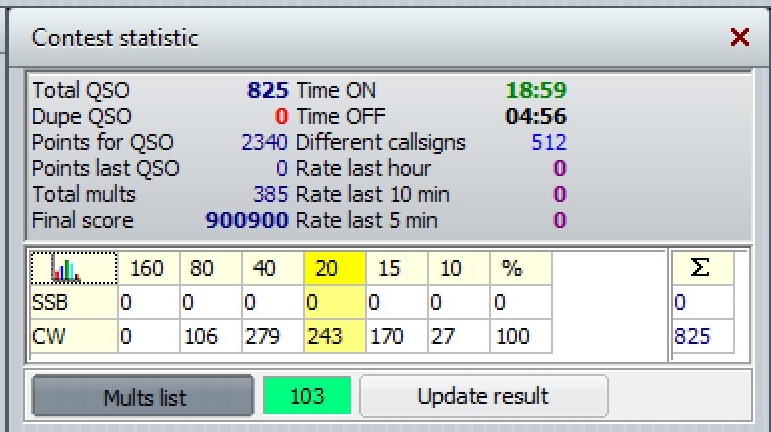Select the 10 band column header
Viewport: 771px width, 432px height.
[x=457, y=269]
